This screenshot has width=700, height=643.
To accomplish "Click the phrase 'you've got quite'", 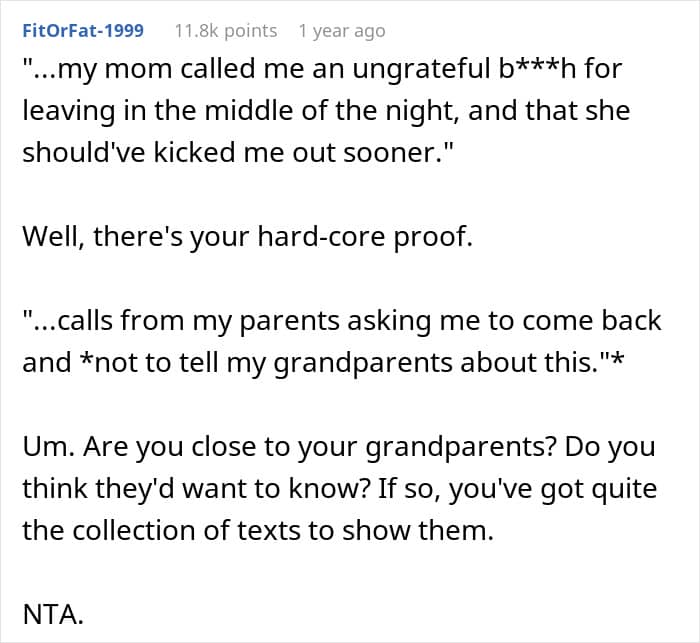I will point(553,489).
